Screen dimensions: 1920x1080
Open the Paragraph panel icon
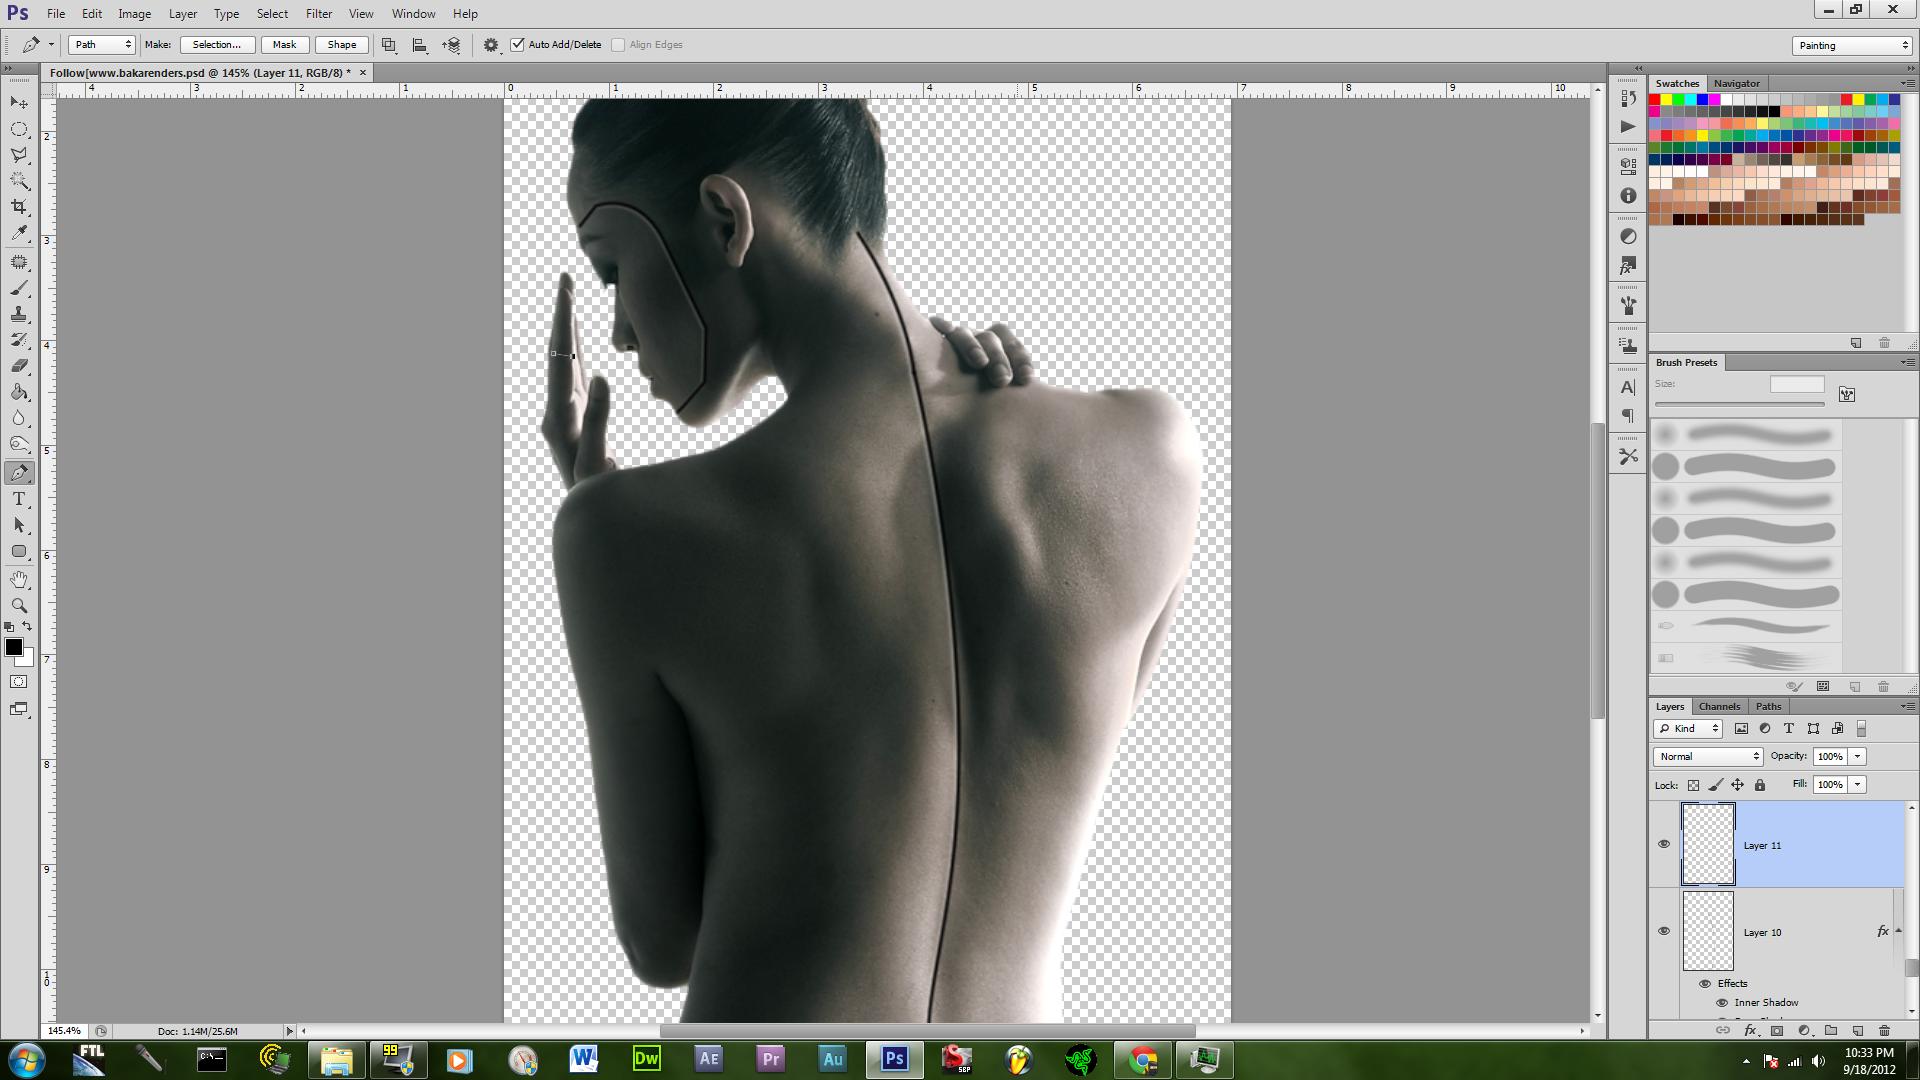(x=1628, y=416)
